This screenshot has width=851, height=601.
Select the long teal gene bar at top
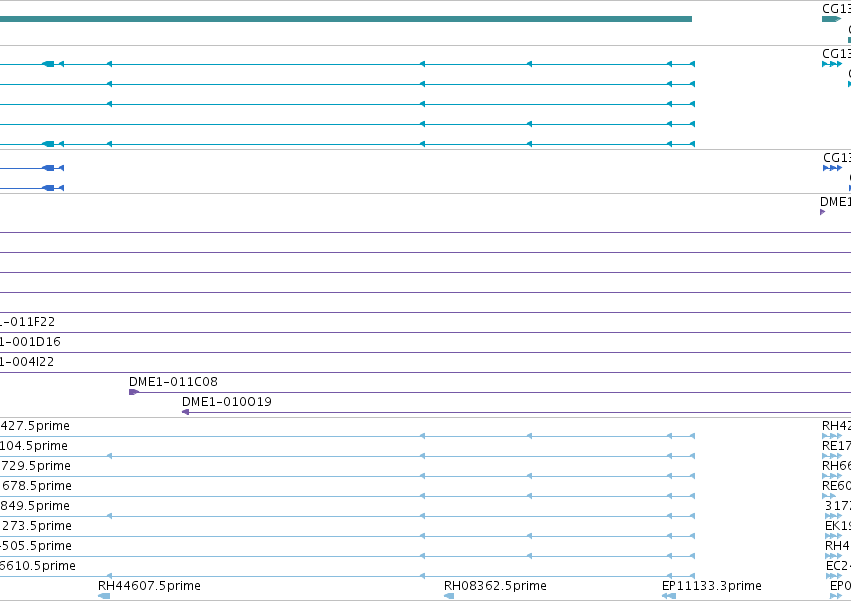click(346, 19)
